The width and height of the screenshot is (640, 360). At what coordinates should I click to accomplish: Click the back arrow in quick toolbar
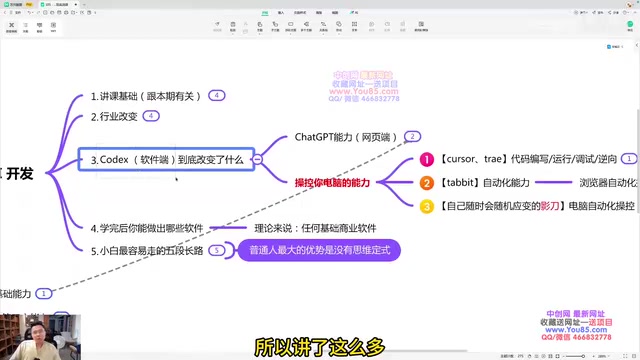(x=5, y=13)
